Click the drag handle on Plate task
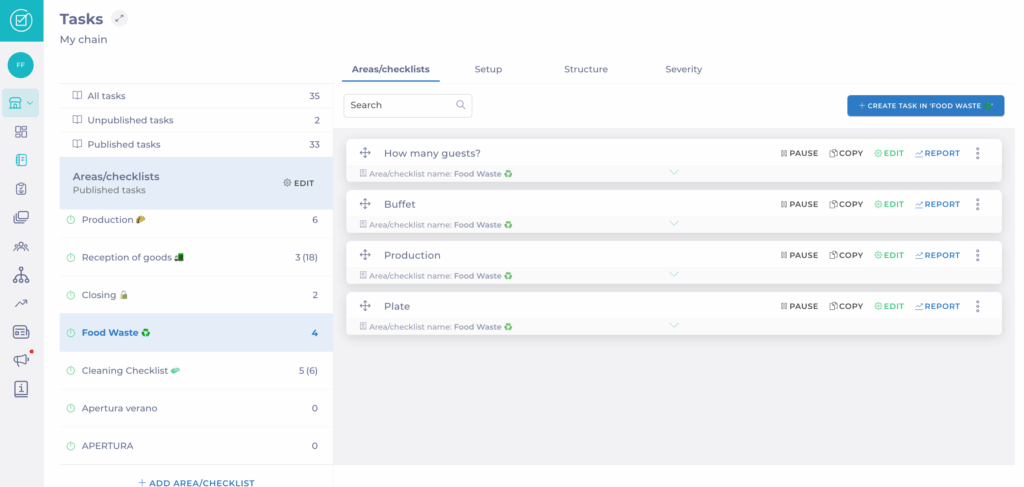 coord(365,306)
